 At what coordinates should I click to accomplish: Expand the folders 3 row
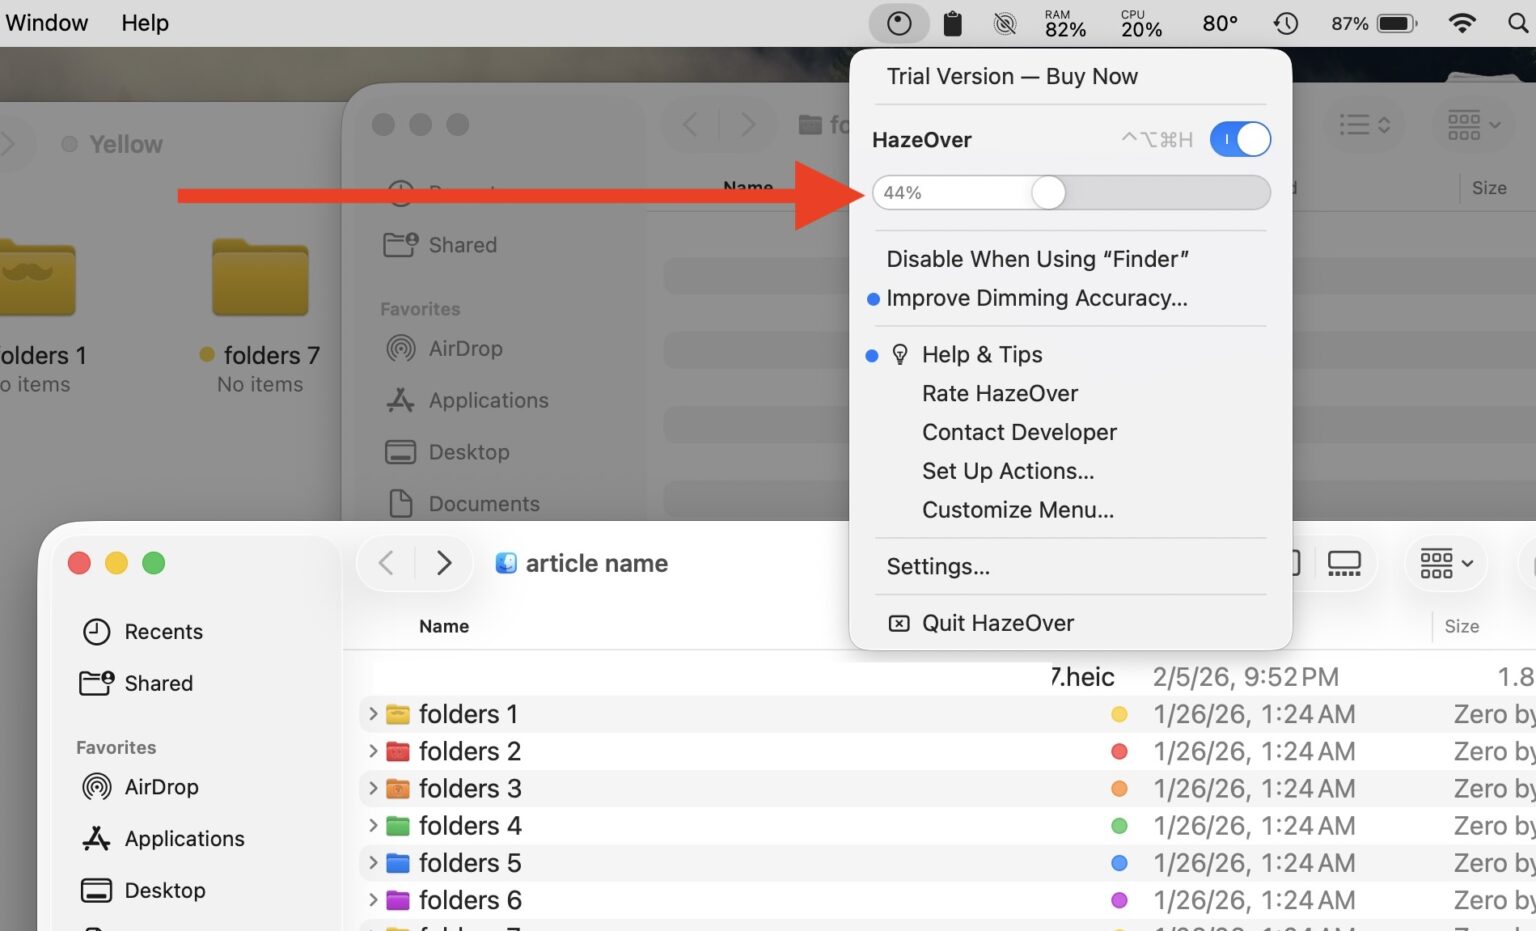(x=373, y=789)
